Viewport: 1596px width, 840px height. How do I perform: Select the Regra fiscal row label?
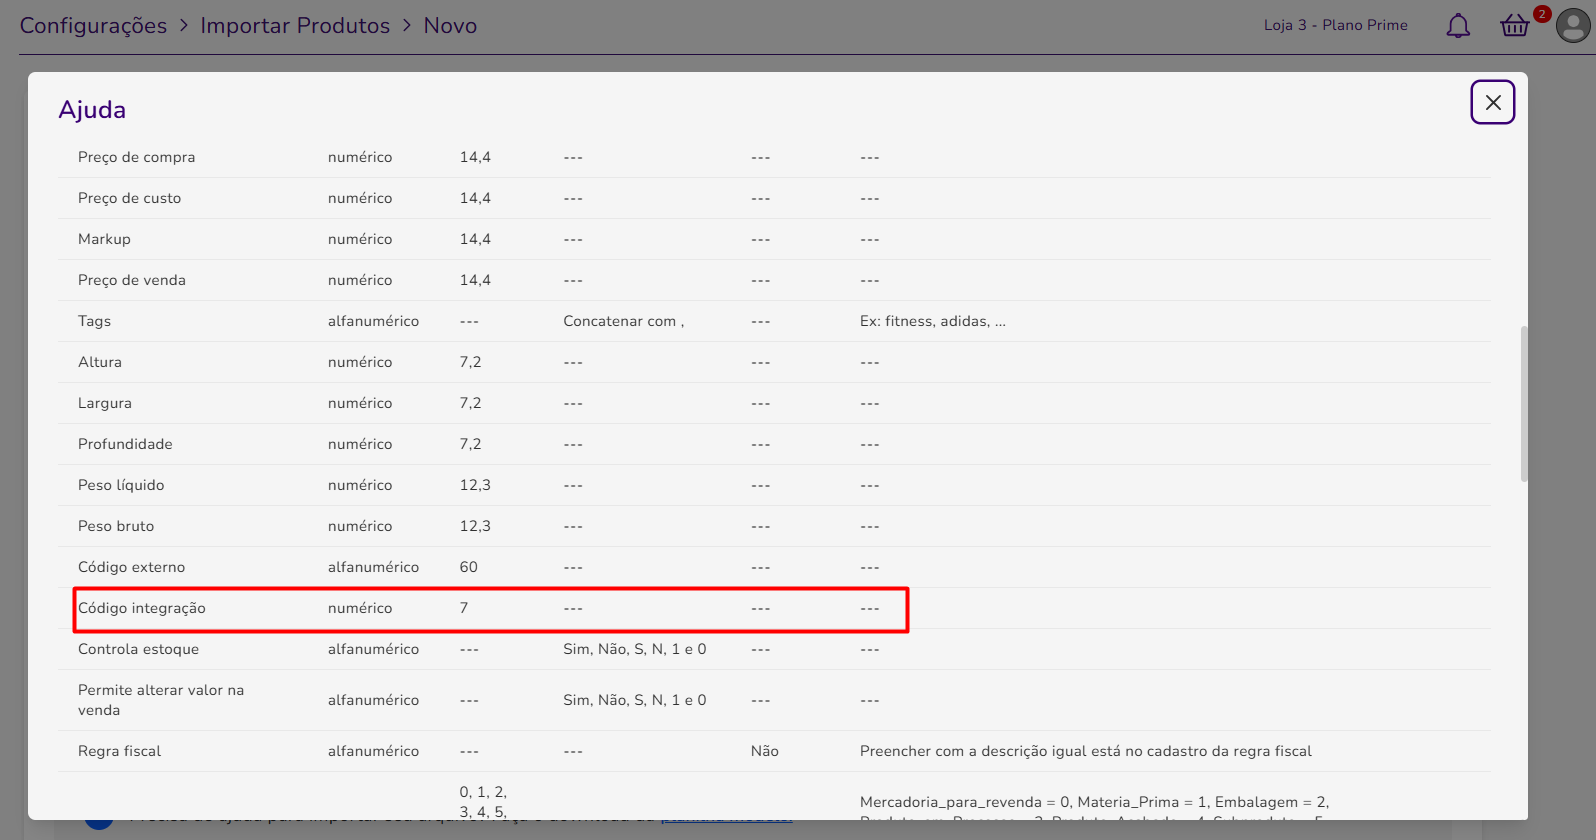(120, 751)
